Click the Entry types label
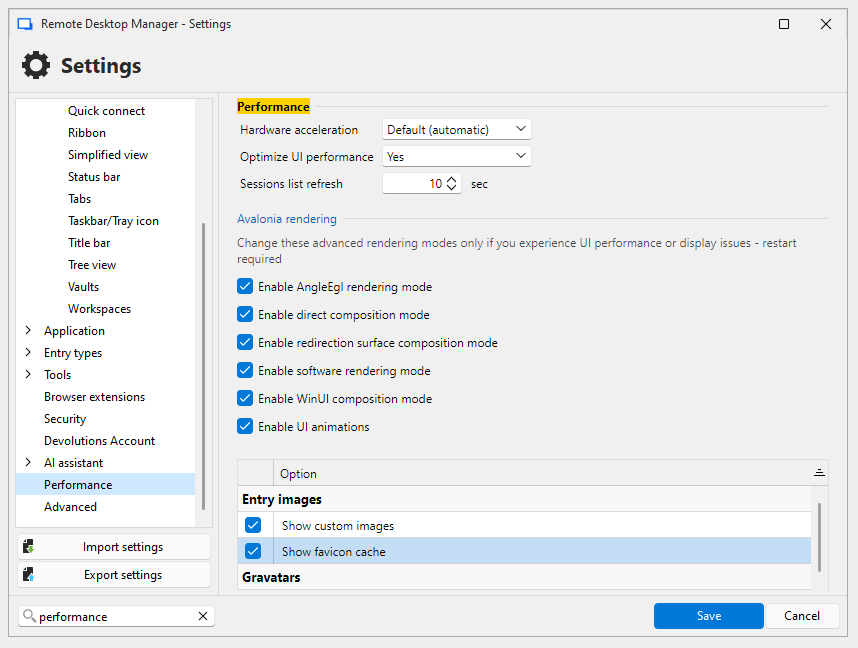 click(x=73, y=352)
